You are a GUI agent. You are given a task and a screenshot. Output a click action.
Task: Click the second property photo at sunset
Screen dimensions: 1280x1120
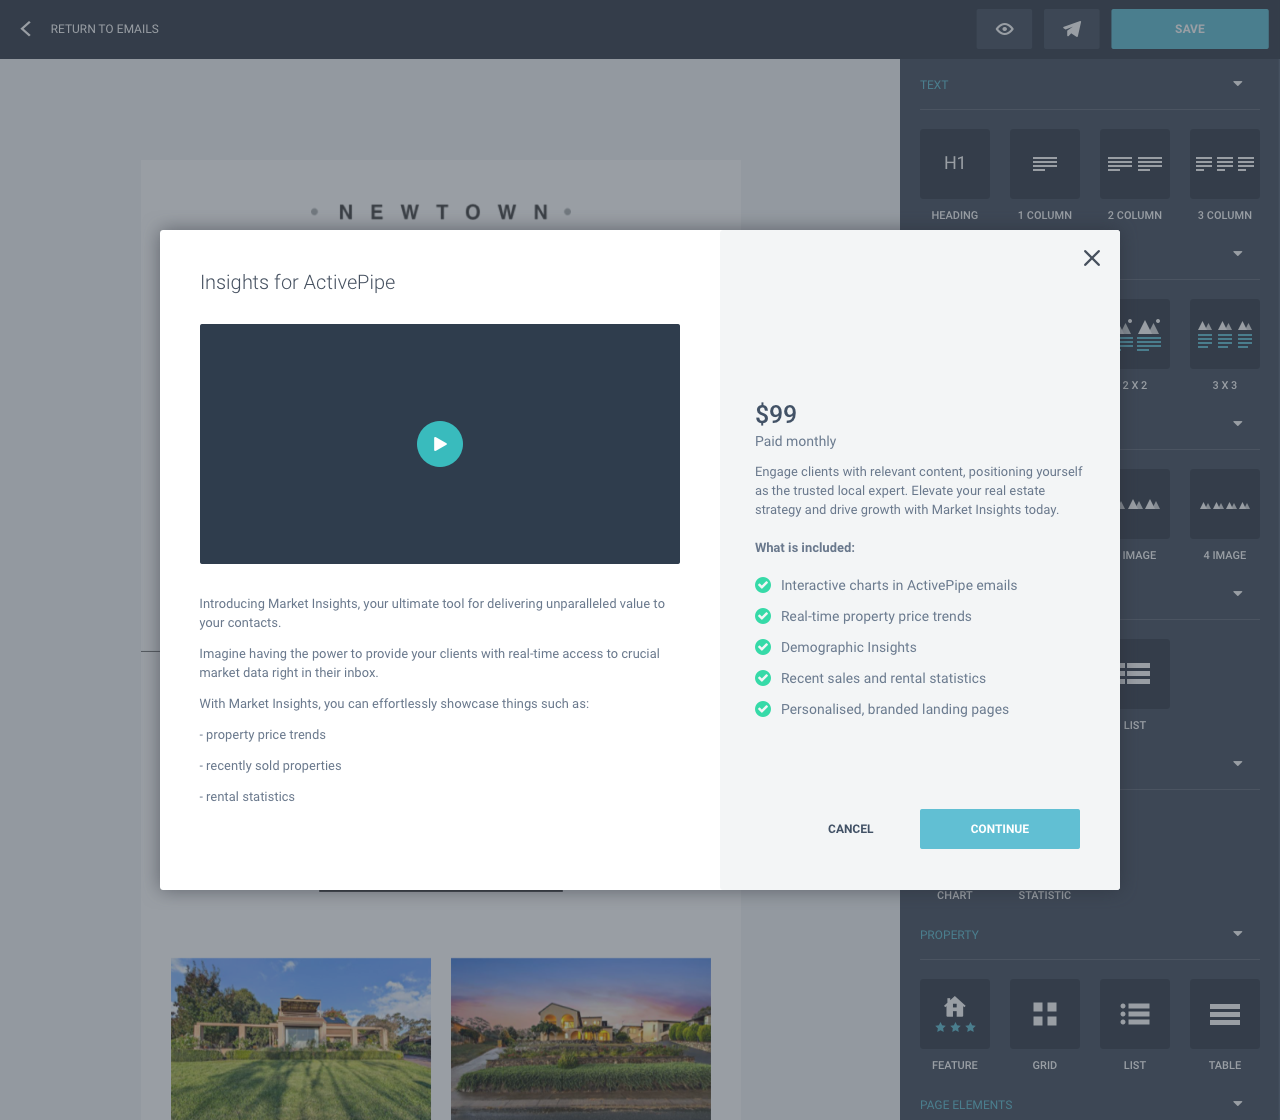click(x=581, y=1039)
